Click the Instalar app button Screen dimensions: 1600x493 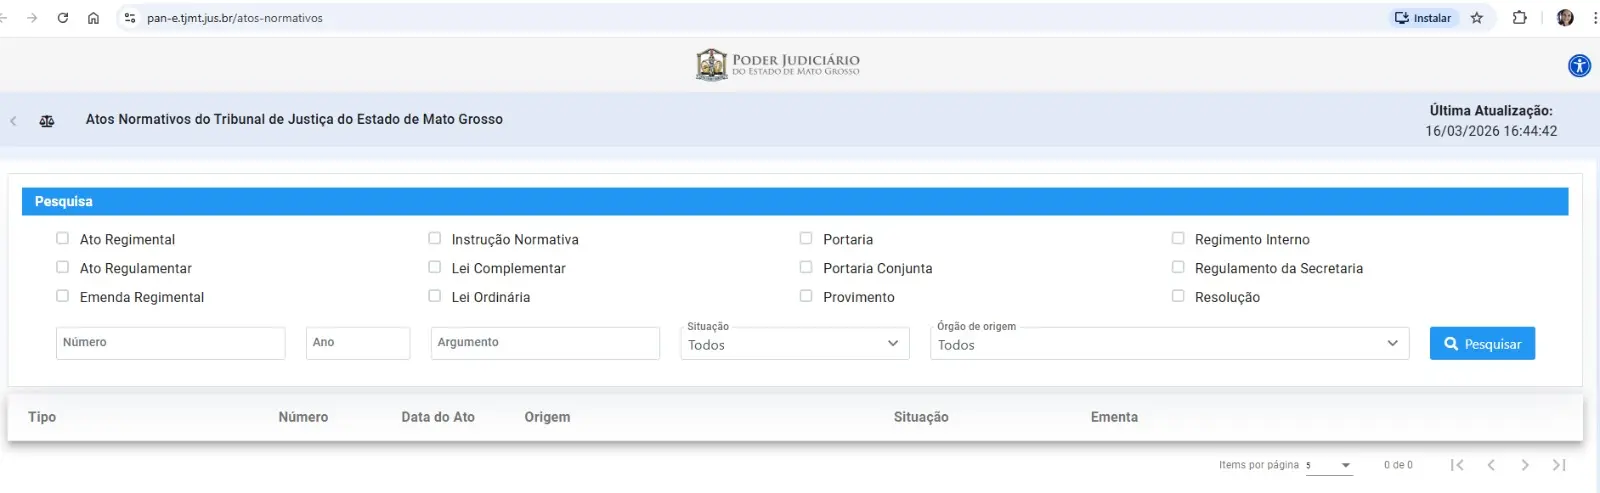tap(1423, 18)
